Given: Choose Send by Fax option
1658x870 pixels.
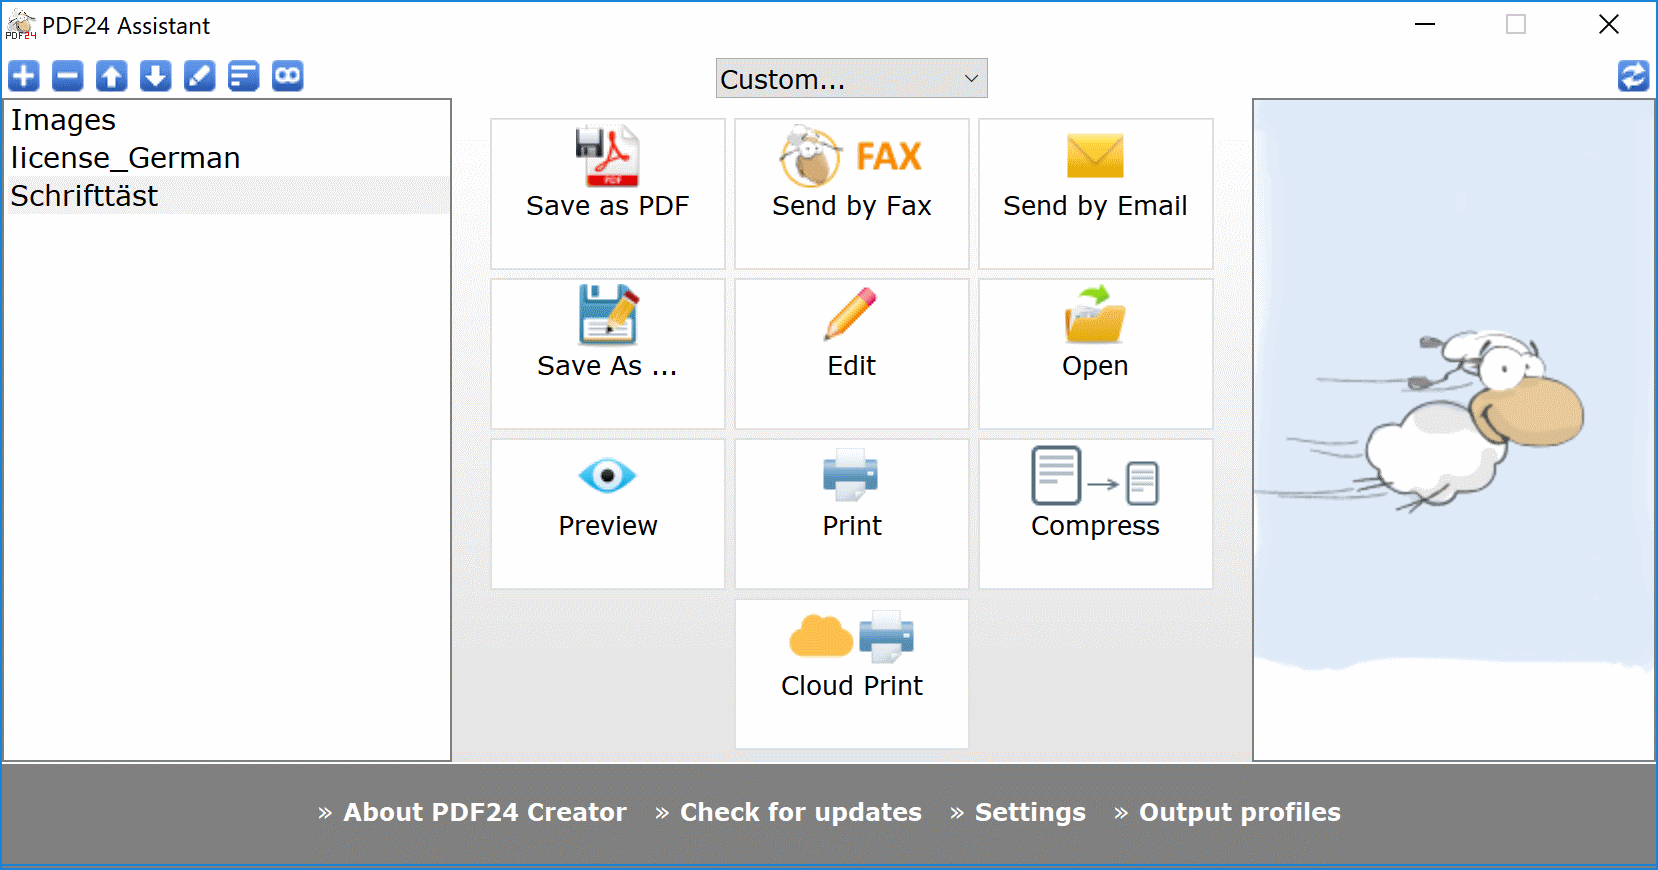Looking at the screenshot, I should [x=851, y=193].
